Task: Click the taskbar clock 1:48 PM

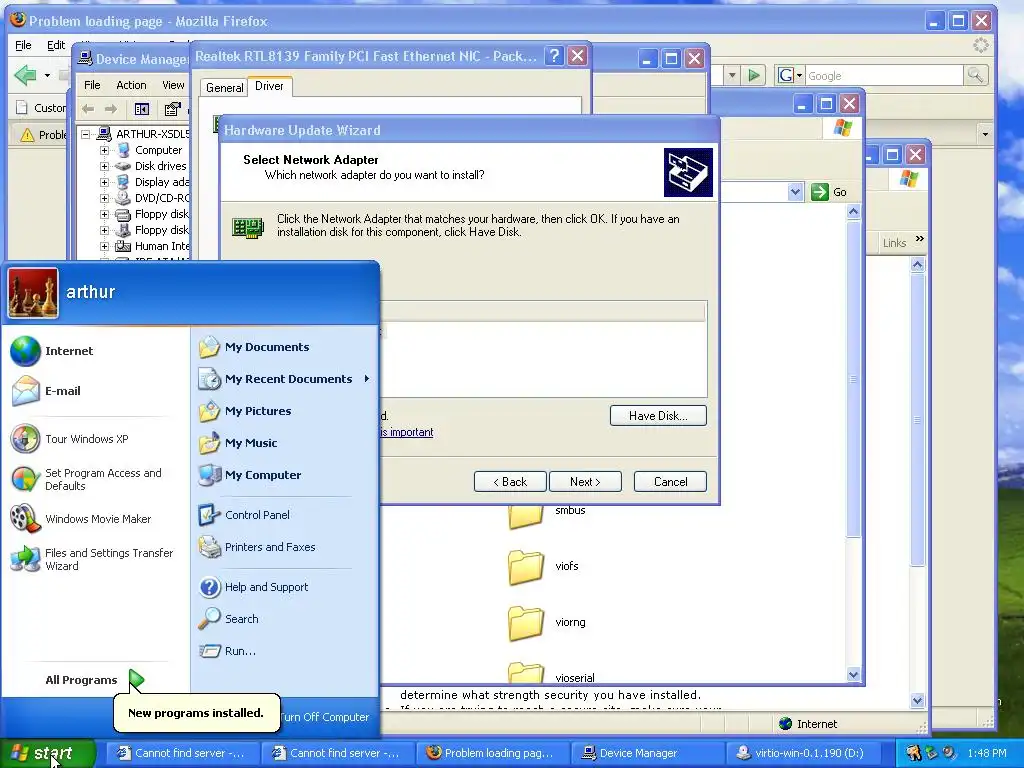Action: [x=987, y=753]
